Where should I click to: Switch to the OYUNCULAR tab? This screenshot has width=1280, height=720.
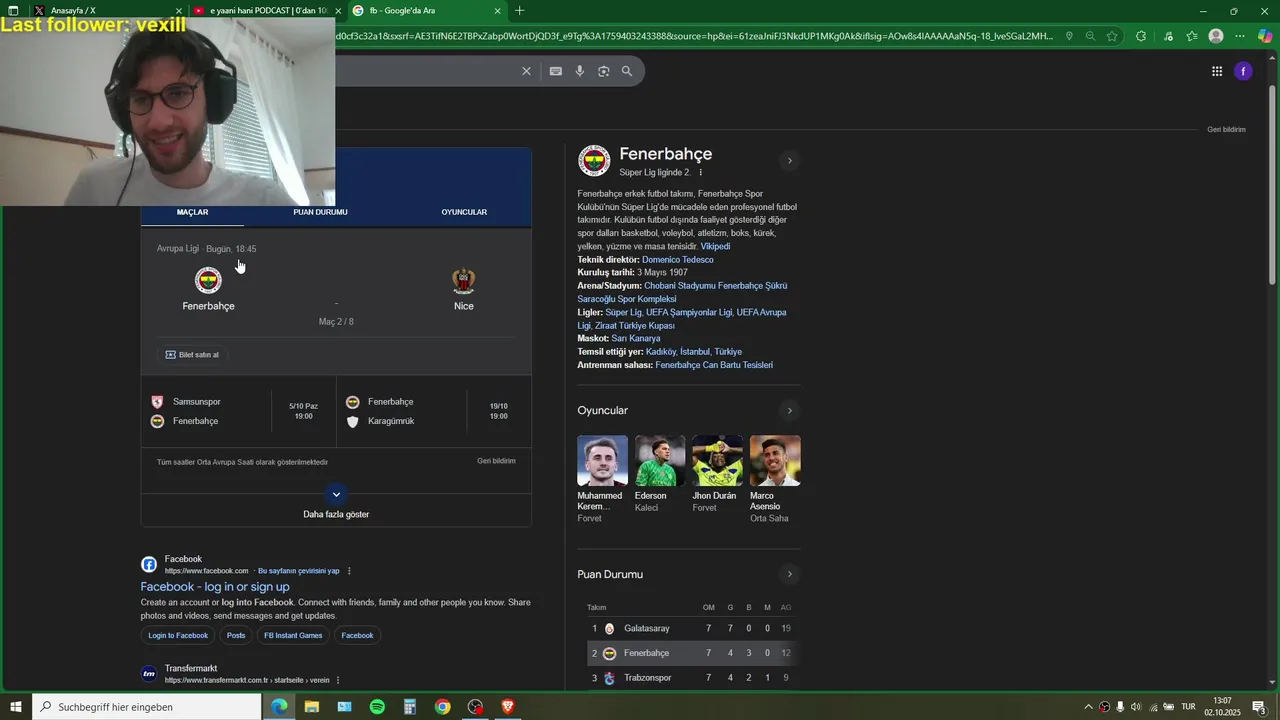pos(464,212)
